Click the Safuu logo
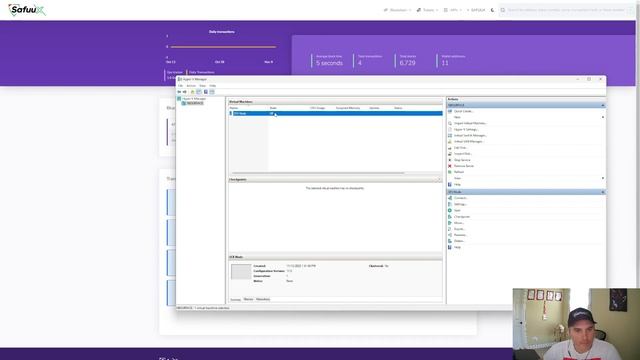640x360 pixels. pyautogui.click(x=27, y=10)
